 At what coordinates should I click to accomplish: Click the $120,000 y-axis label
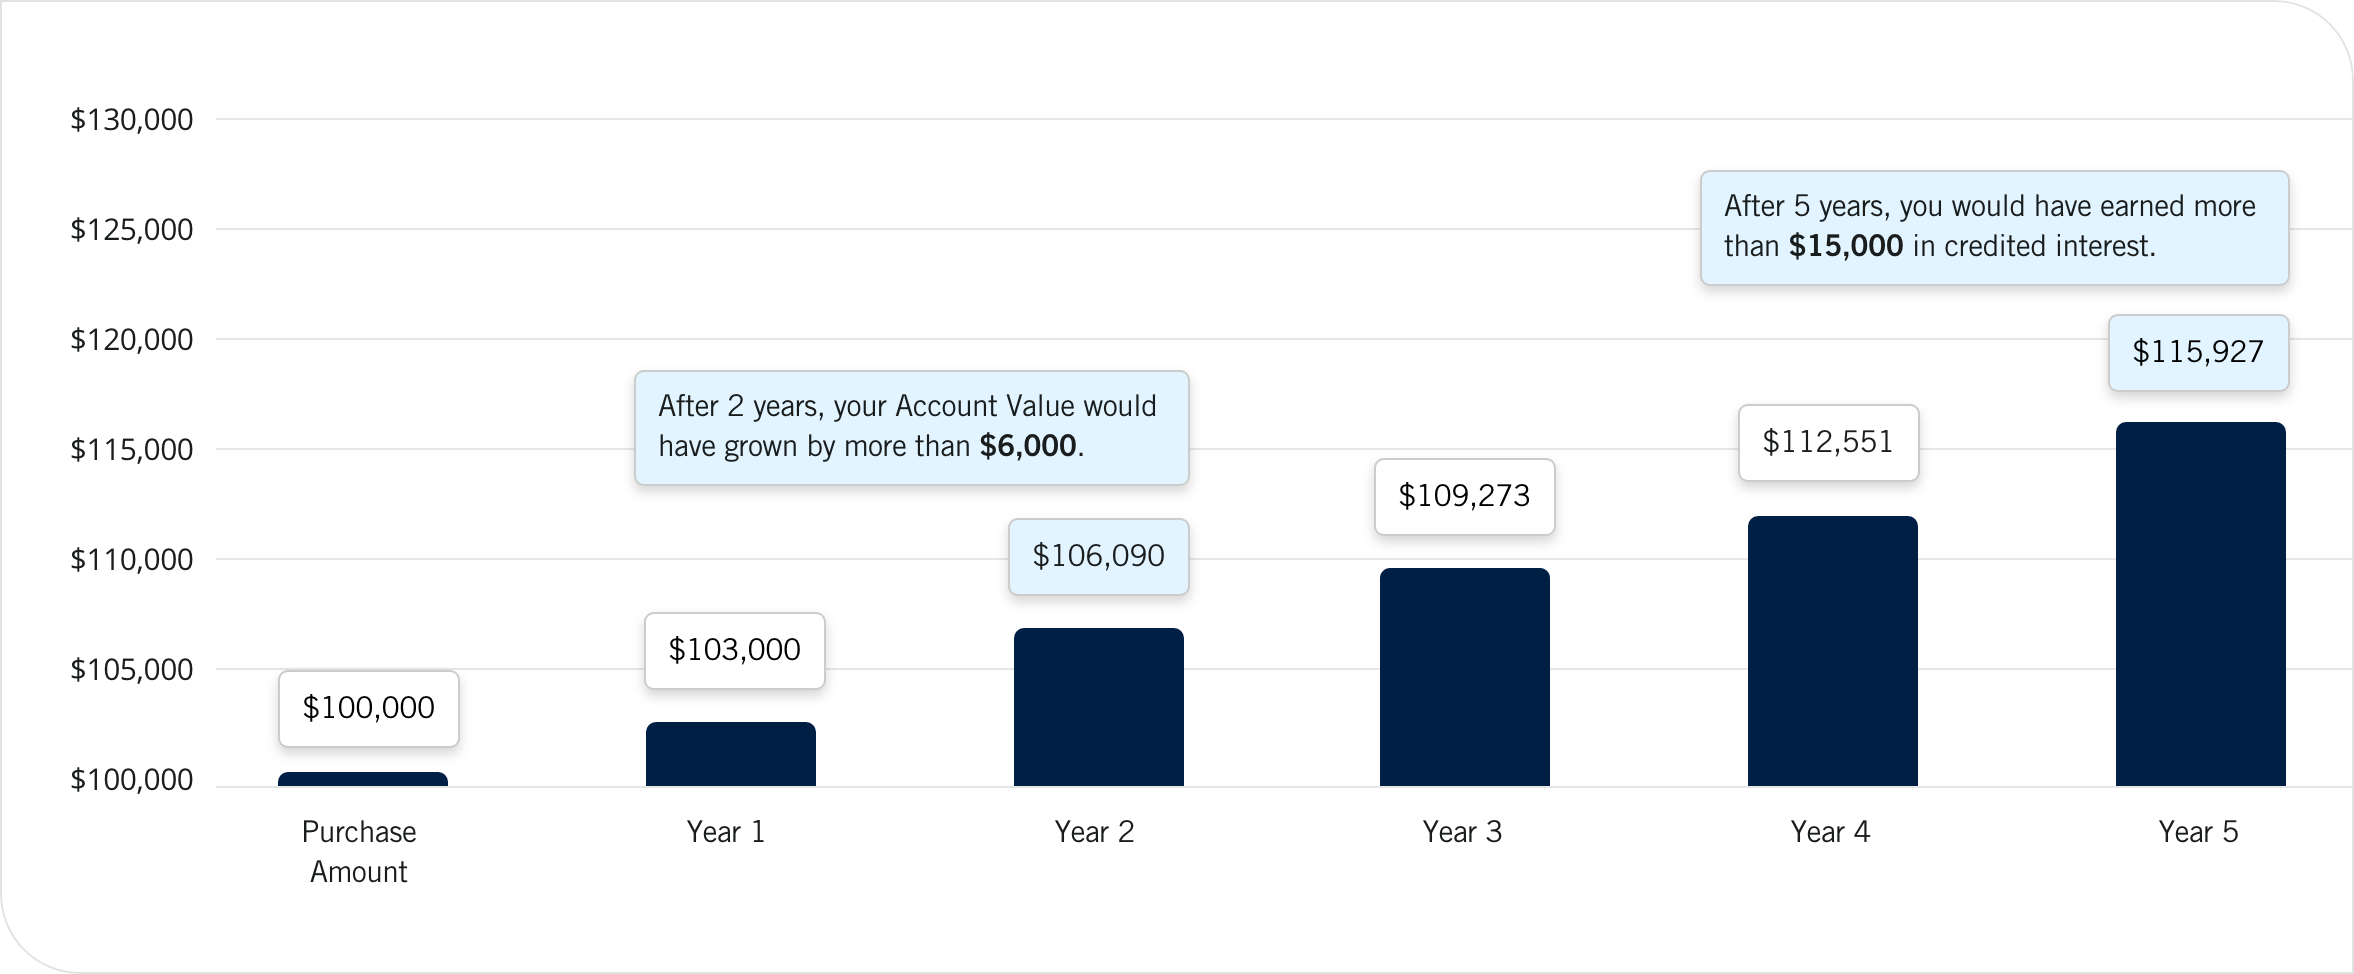tap(131, 340)
